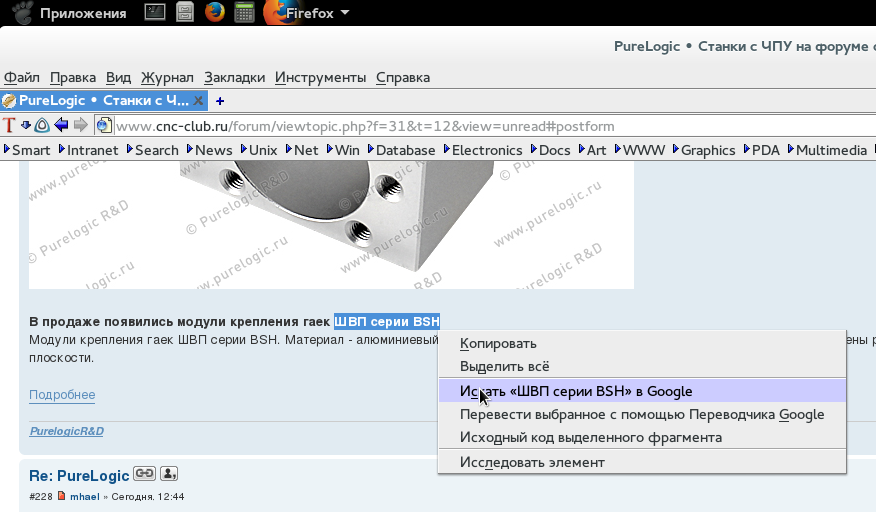Open the PurelogicR&D signature link
The image size is (876, 512).
[x=66, y=431]
